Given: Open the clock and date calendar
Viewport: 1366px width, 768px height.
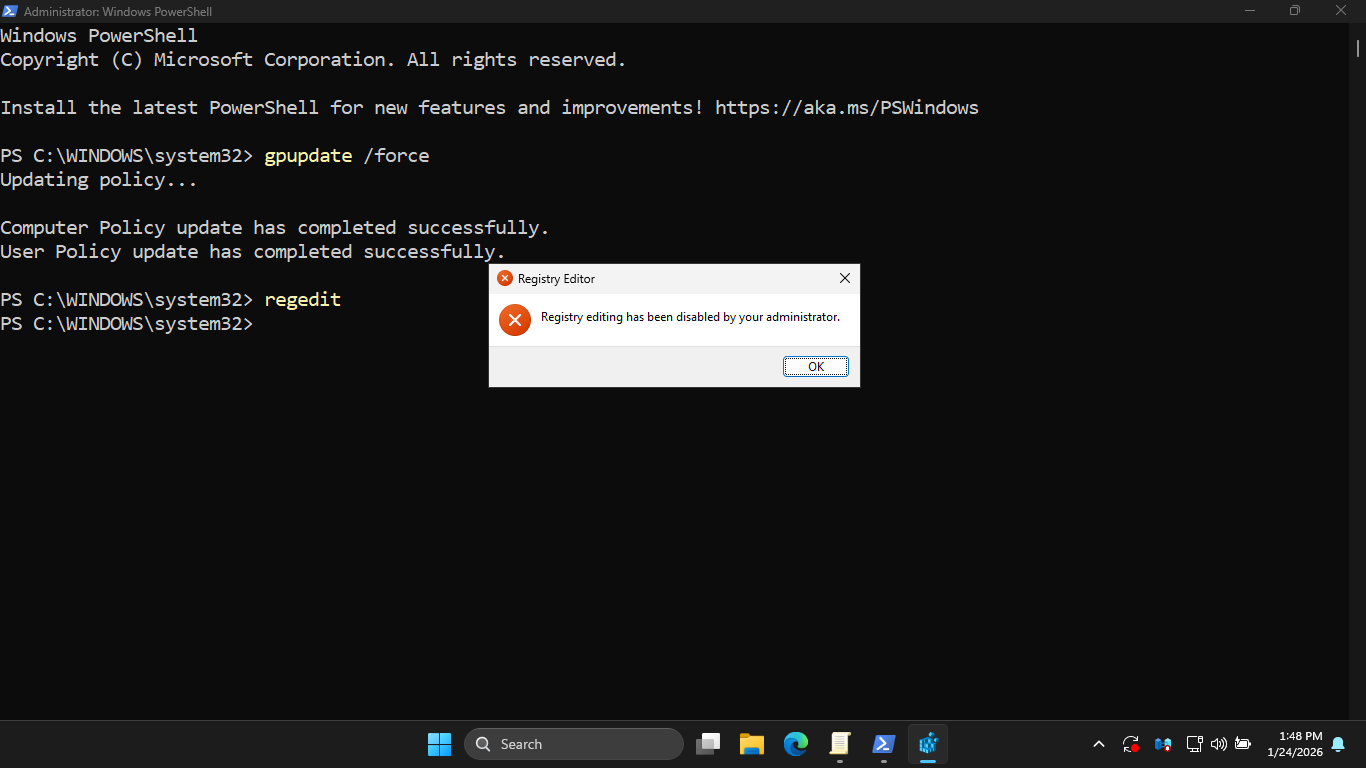Looking at the screenshot, I should [1294, 744].
